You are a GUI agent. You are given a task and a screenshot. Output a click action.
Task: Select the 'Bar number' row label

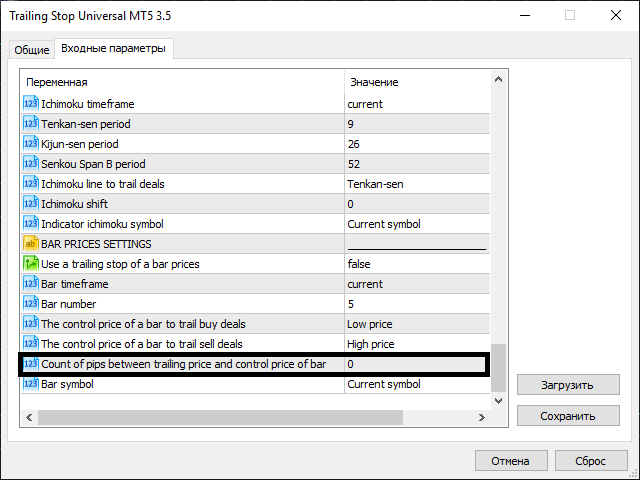pyautogui.click(x=69, y=304)
